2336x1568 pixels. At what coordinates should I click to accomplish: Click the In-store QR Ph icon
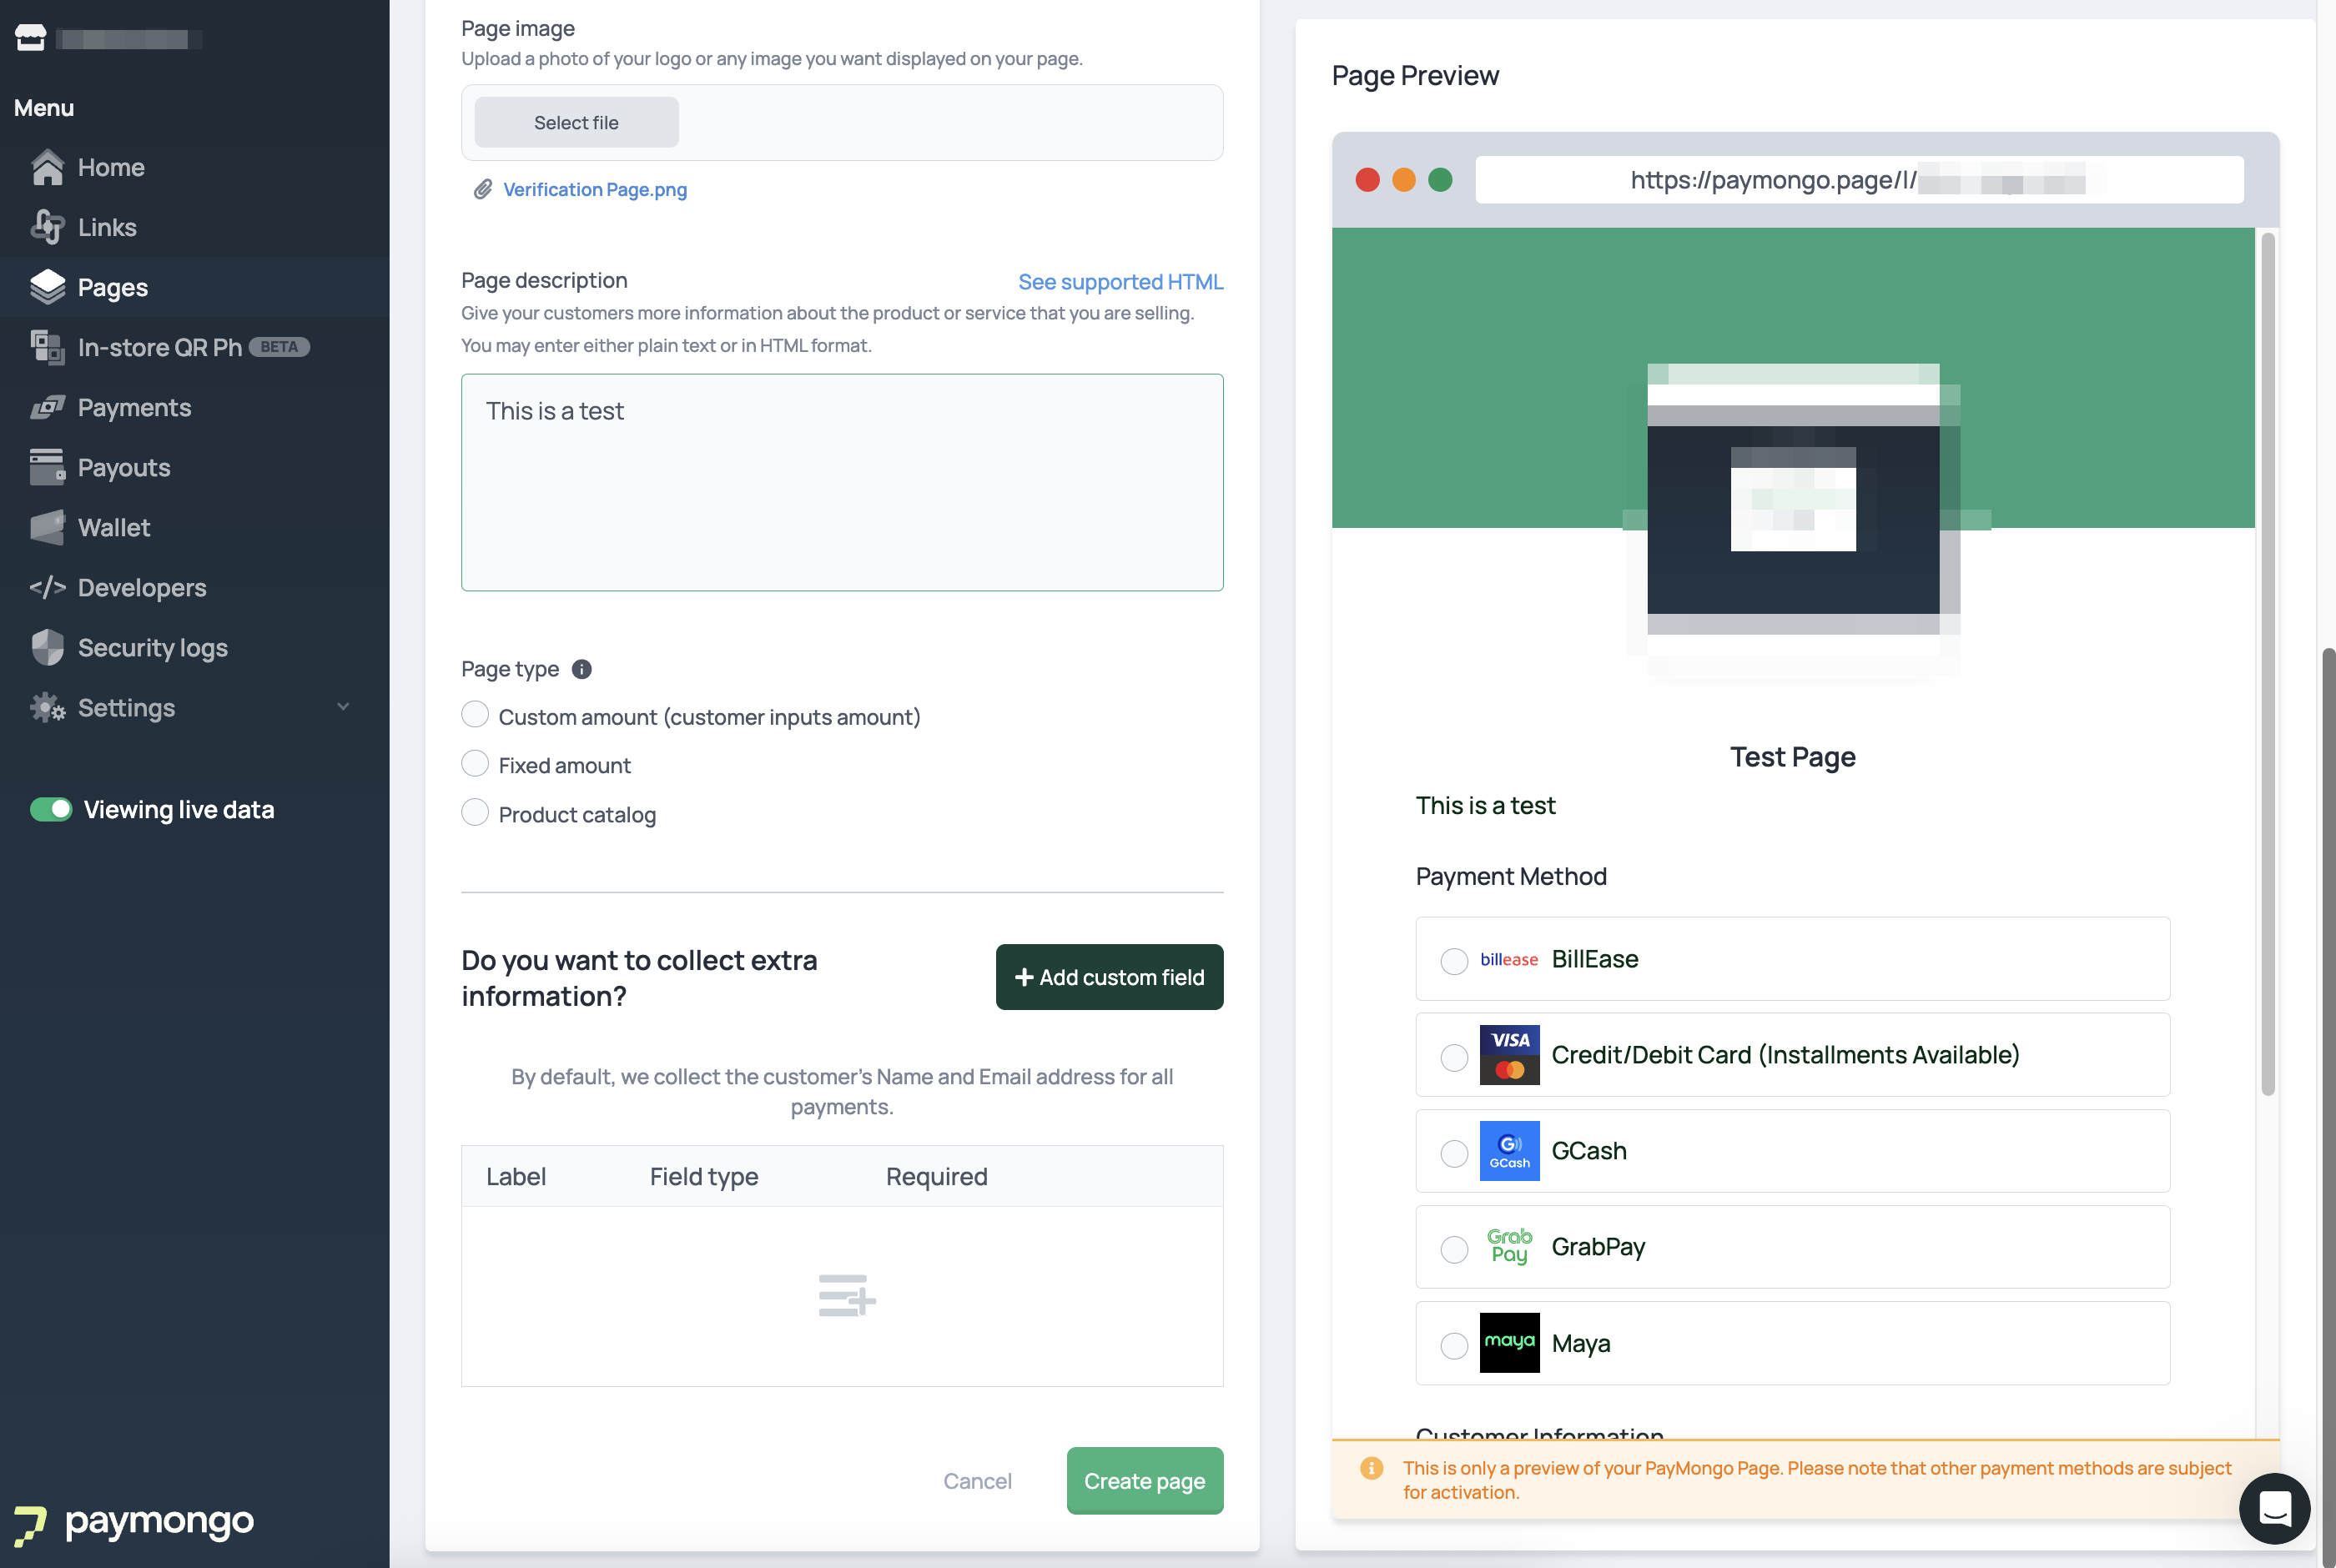pyautogui.click(x=47, y=347)
